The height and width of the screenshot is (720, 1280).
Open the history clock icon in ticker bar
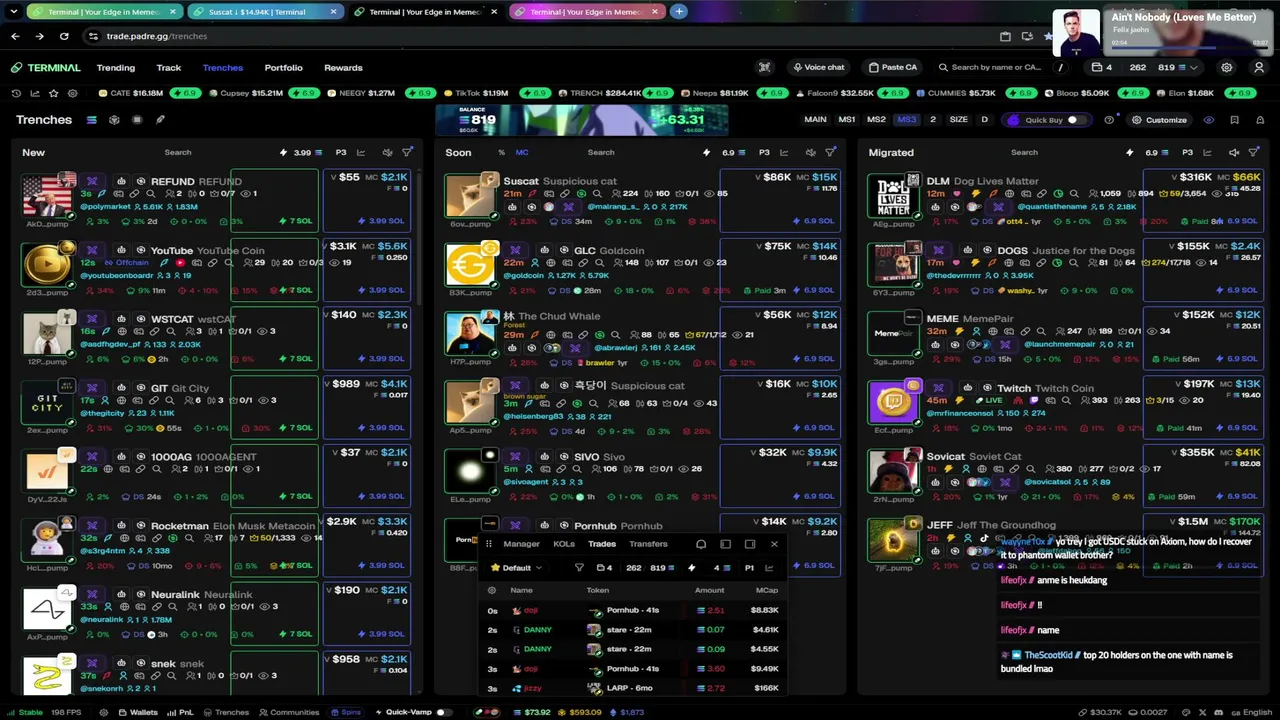coord(16,93)
